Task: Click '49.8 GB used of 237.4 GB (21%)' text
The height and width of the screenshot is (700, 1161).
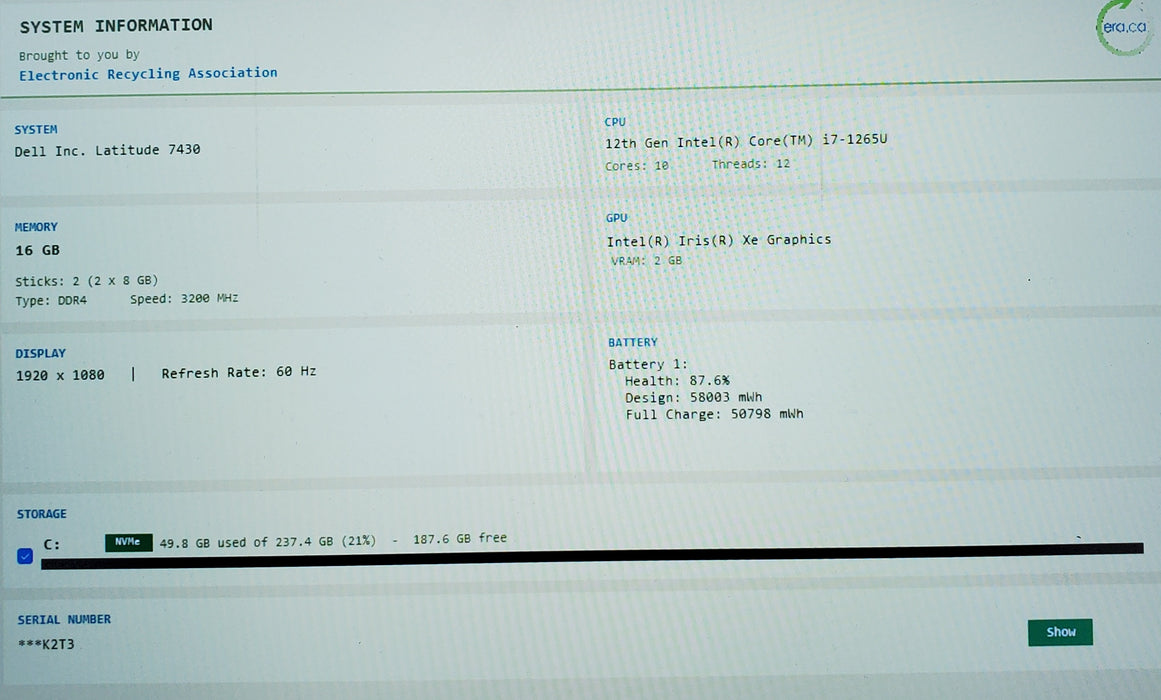Action: point(267,542)
